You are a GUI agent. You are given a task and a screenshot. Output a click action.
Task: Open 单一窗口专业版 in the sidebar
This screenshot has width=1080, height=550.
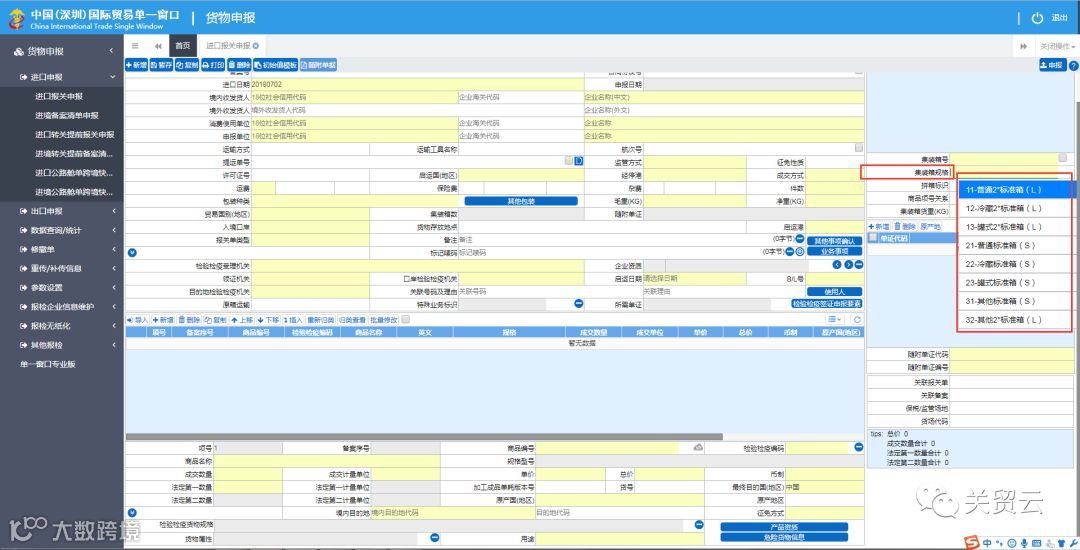click(48, 364)
